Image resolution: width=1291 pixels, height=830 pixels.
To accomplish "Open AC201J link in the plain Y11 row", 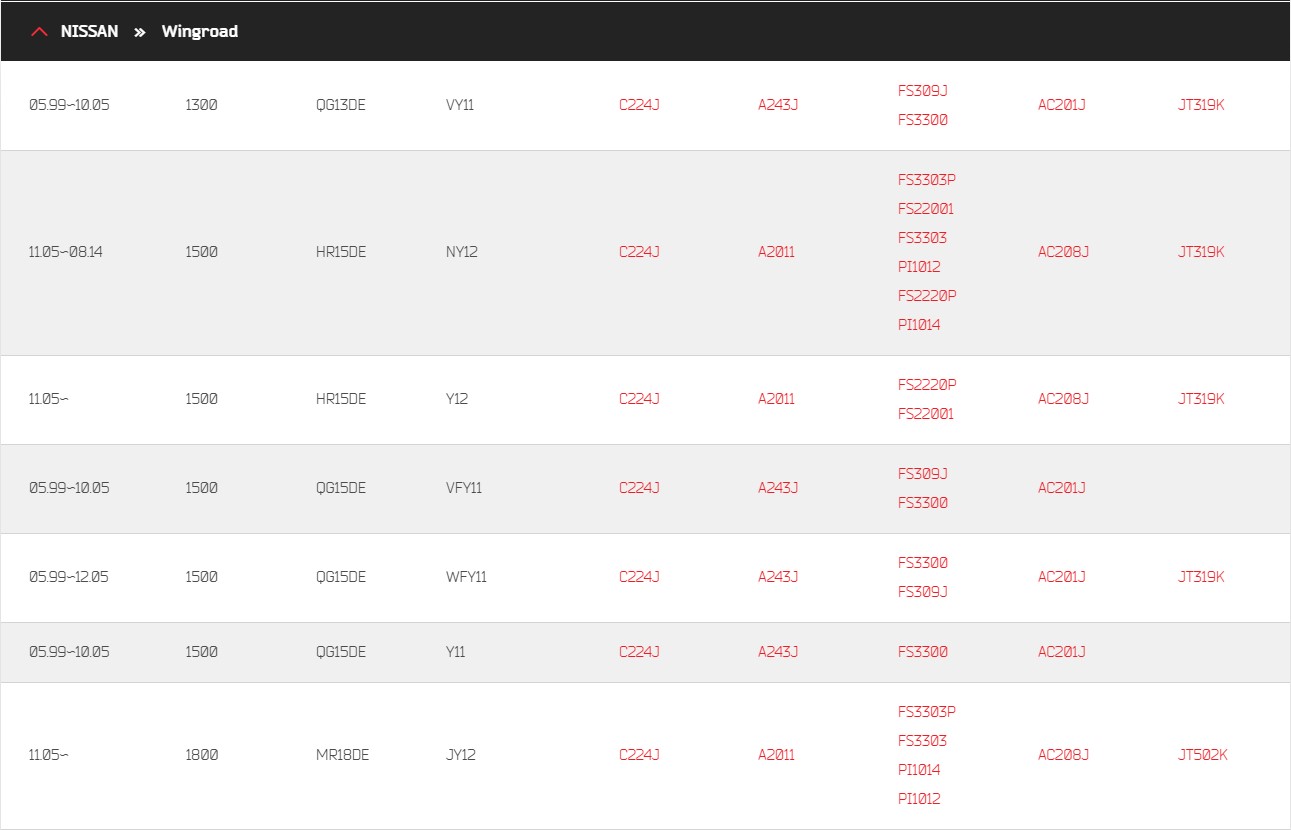I will coord(1062,652).
